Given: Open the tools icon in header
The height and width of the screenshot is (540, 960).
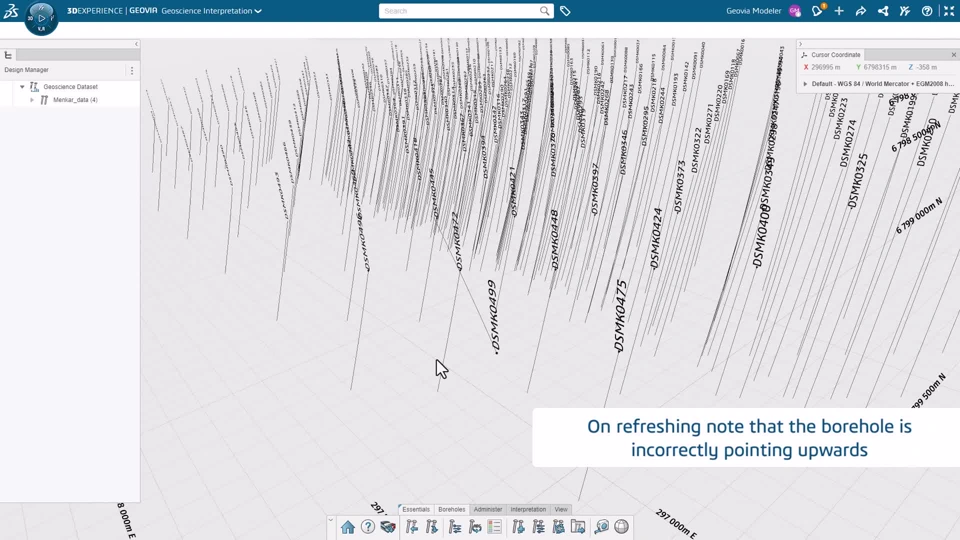Looking at the screenshot, I should tap(905, 11).
